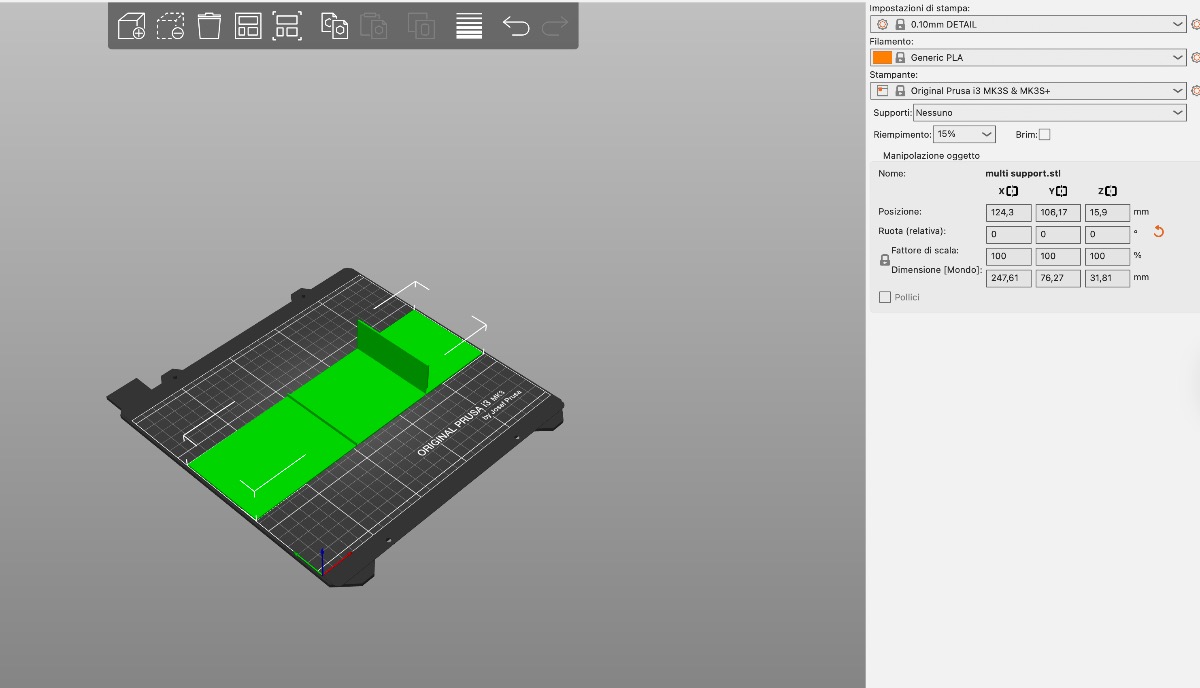
Task: Click the Redo arrow icon
Action: (x=554, y=26)
